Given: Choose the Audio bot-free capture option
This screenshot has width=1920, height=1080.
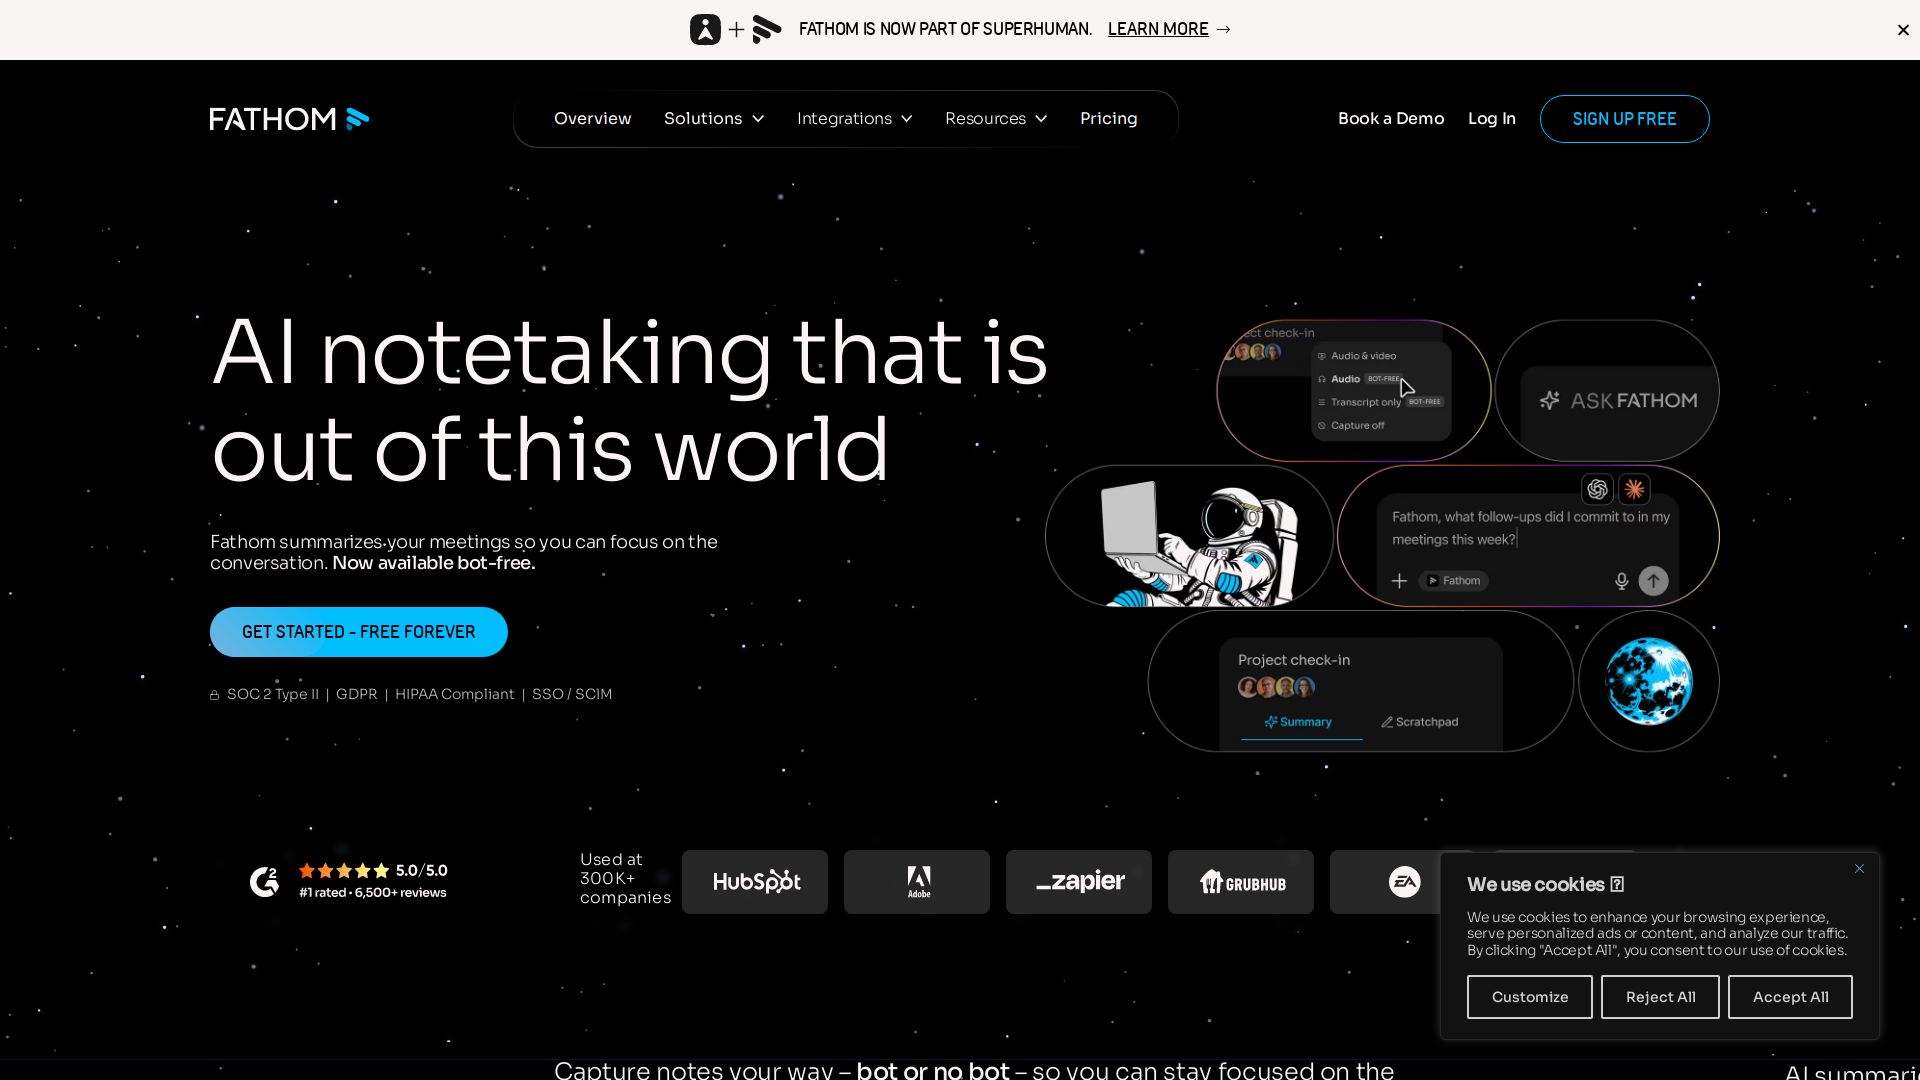Looking at the screenshot, I should point(1360,379).
